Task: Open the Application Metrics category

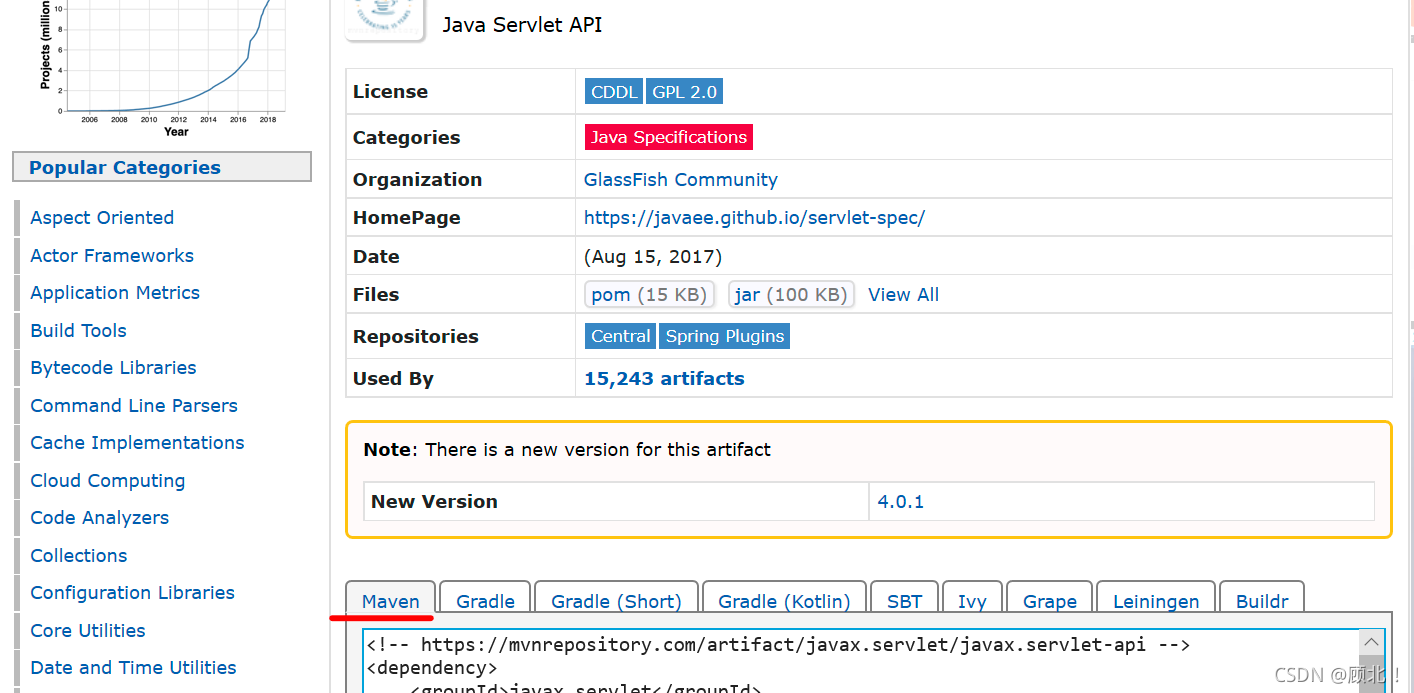Action: [x=115, y=293]
